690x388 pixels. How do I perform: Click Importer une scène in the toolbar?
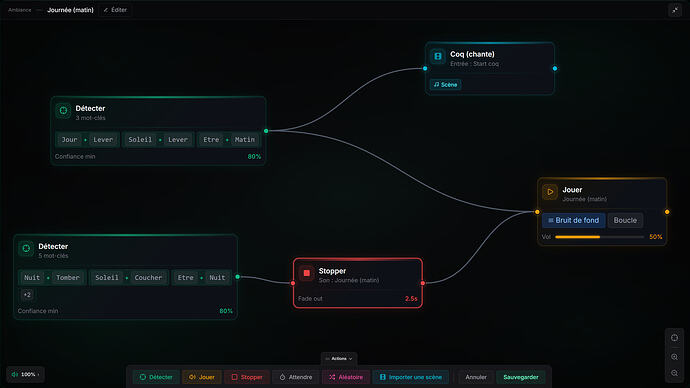coord(411,377)
